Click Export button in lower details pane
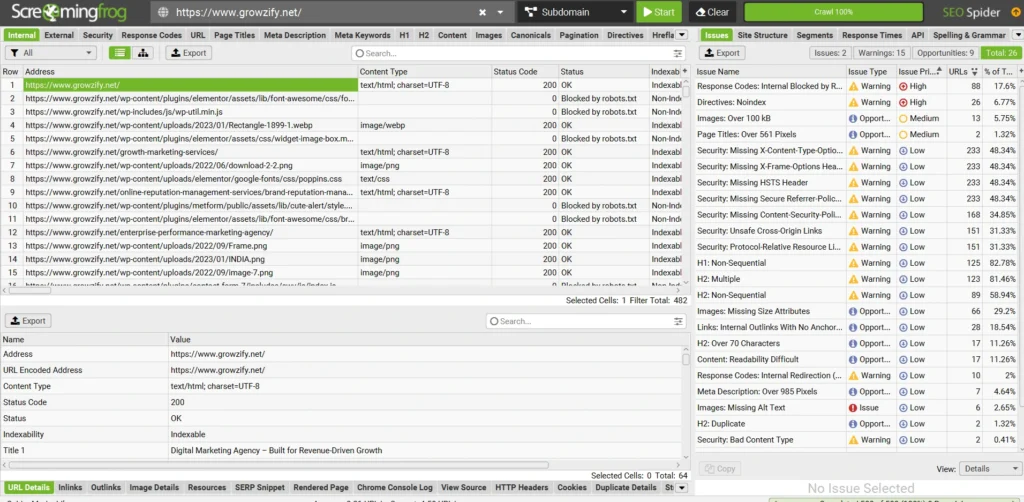The image size is (1024, 502). pyautogui.click(x=28, y=321)
